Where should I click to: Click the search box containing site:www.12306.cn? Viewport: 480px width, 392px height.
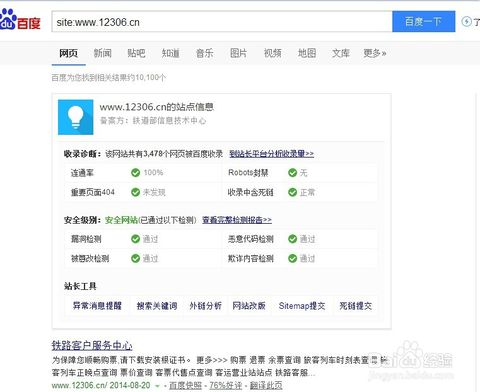point(222,22)
